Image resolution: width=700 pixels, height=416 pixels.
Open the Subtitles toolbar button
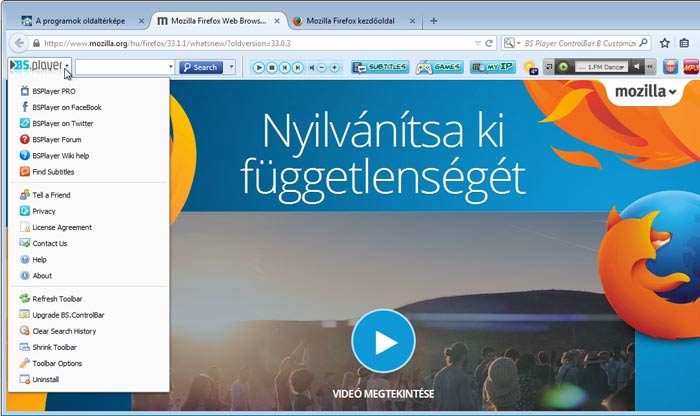[x=380, y=67]
